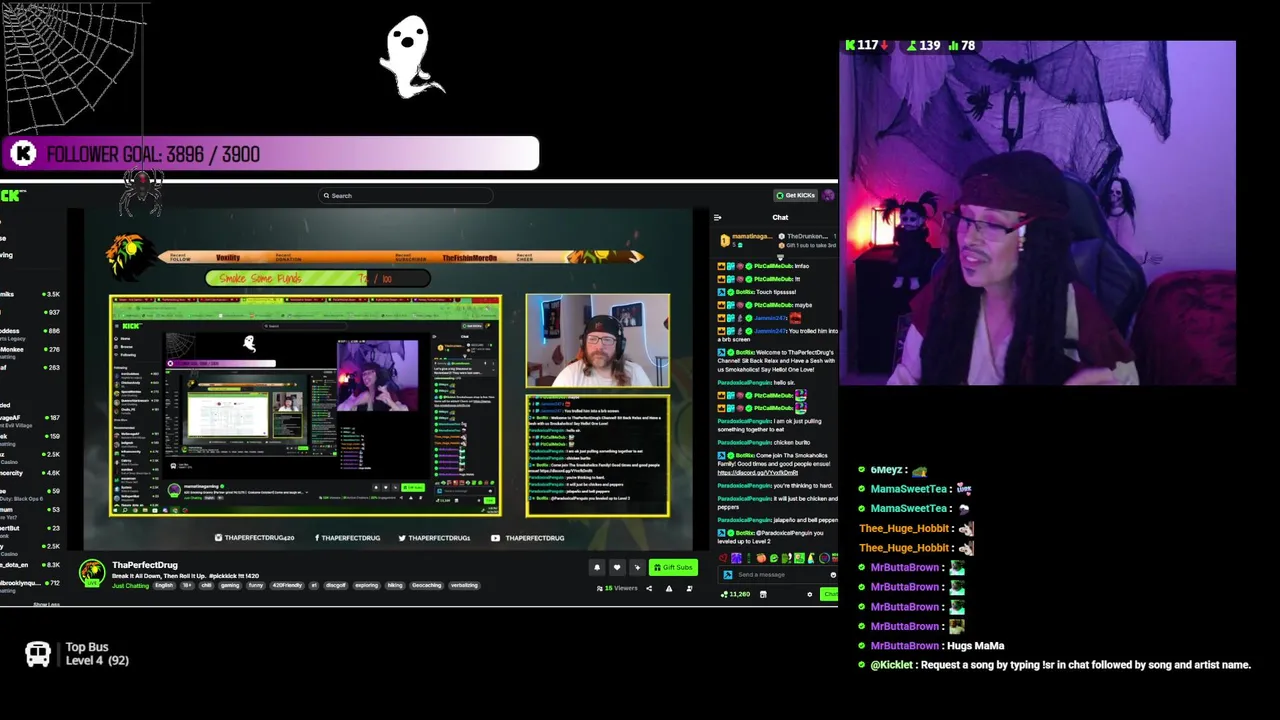Click the Chat panel heading
The height and width of the screenshot is (720, 1280).
[x=780, y=218]
